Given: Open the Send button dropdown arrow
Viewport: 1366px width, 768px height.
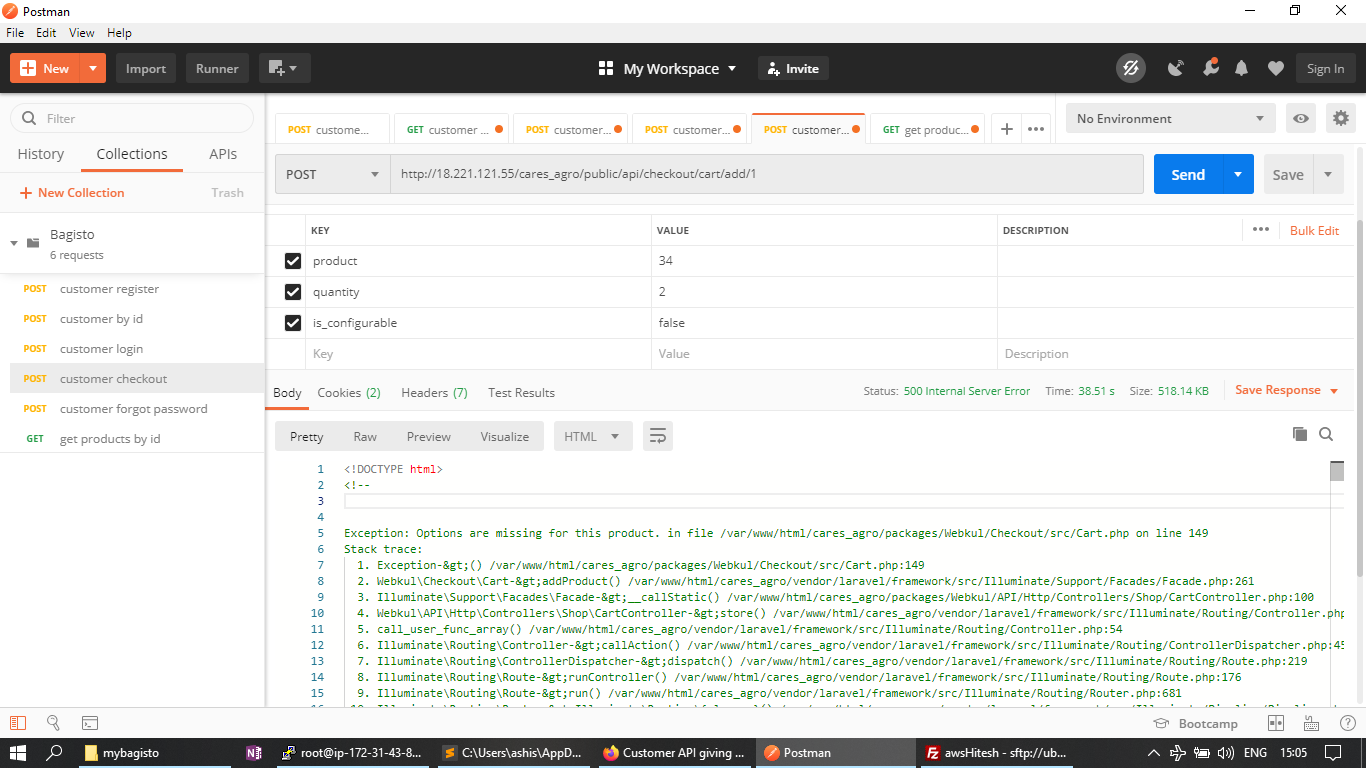Looking at the screenshot, I should pyautogui.click(x=1238, y=174).
